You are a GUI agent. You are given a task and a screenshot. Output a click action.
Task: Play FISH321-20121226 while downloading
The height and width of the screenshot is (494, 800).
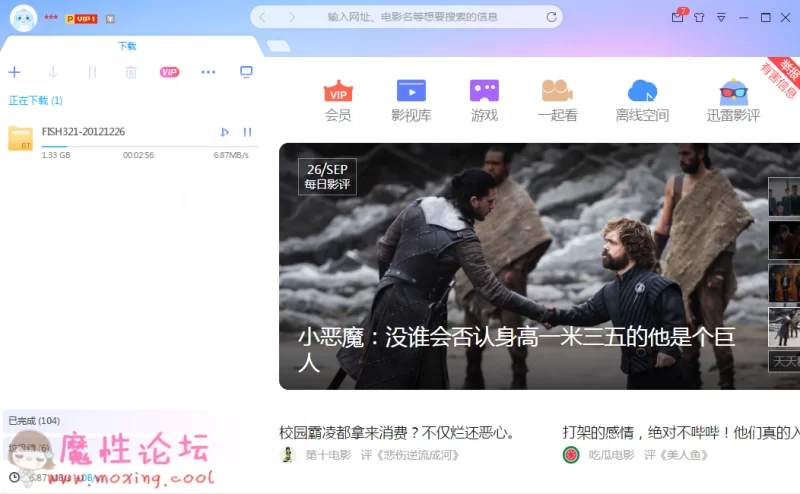(224, 132)
